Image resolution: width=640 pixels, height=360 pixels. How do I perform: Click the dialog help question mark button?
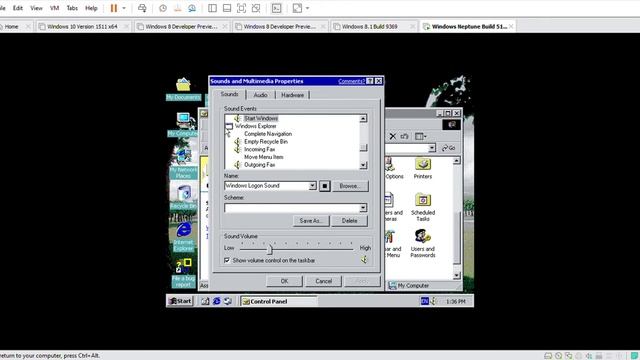point(370,81)
